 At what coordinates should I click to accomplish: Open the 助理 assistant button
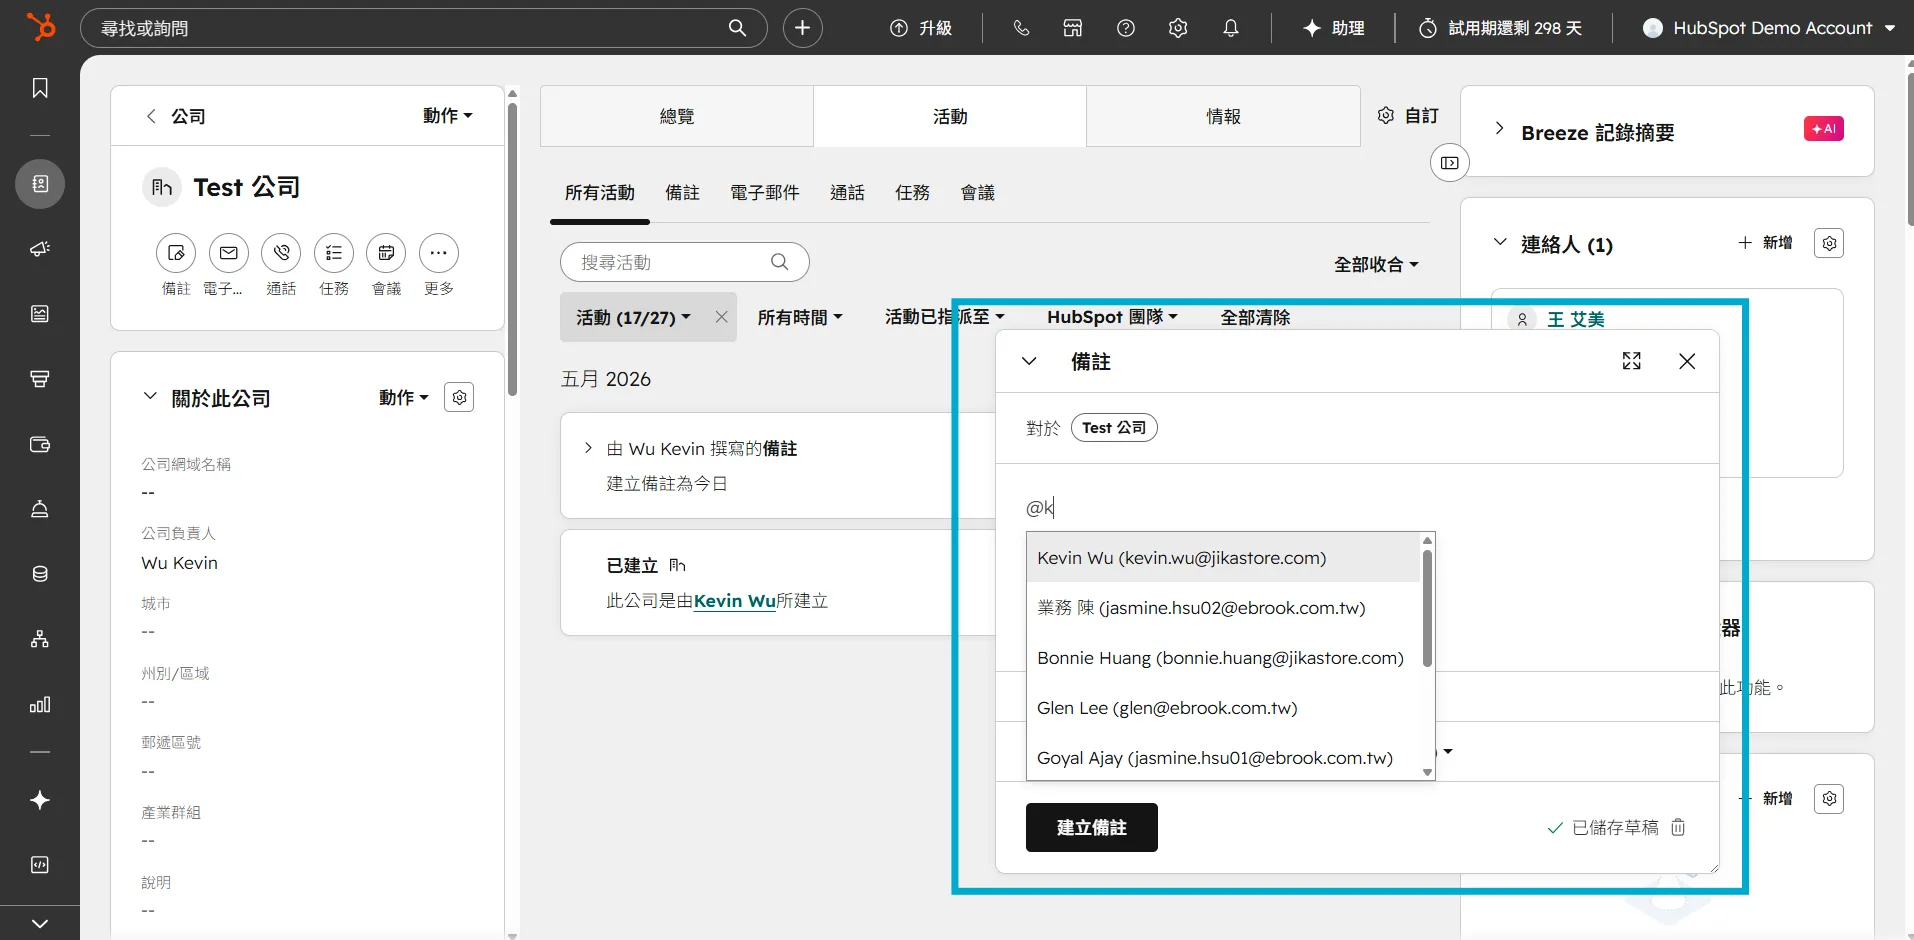1334,28
